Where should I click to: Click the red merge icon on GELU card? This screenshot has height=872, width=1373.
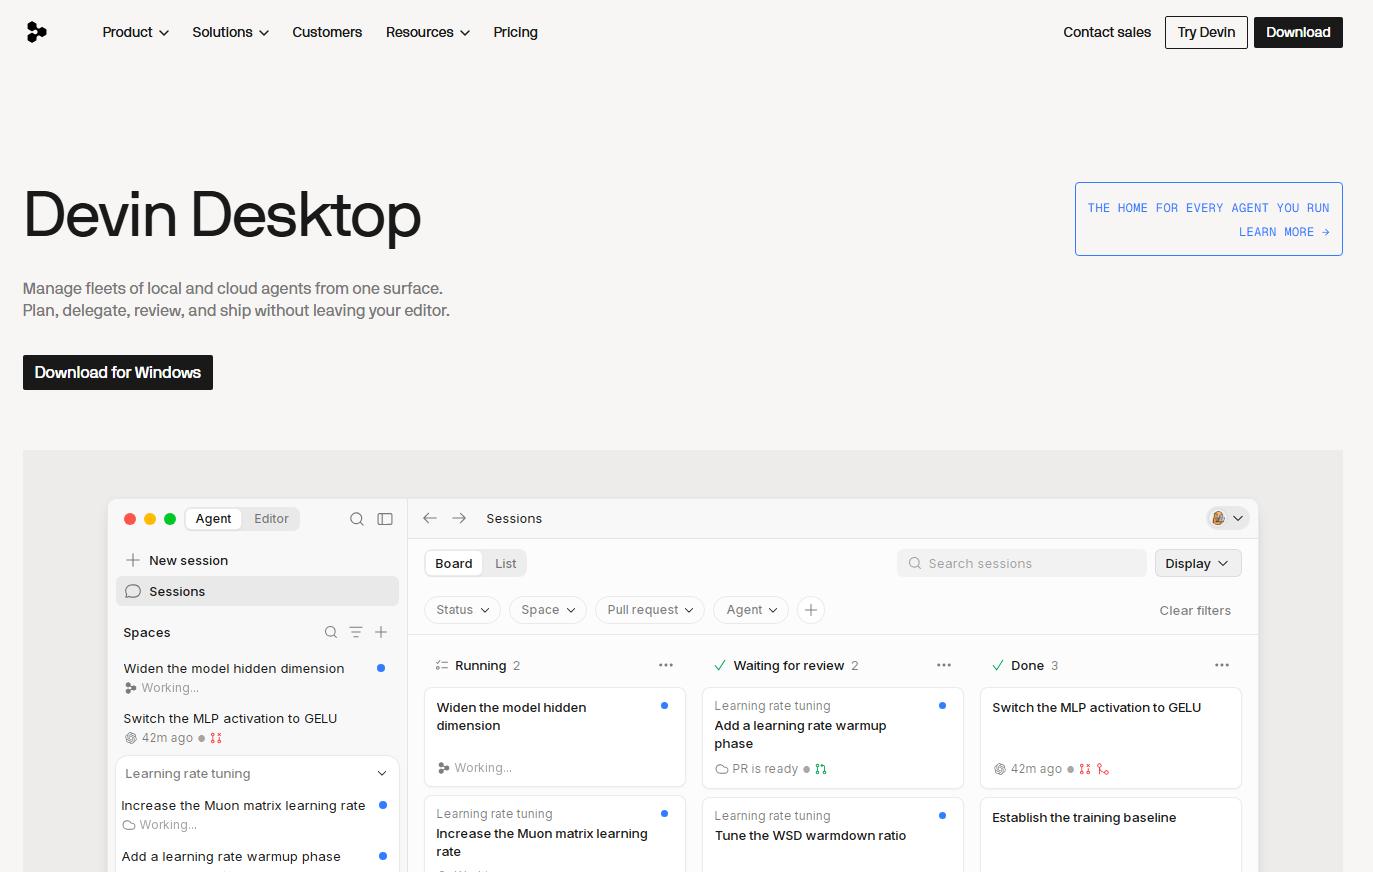point(1103,769)
